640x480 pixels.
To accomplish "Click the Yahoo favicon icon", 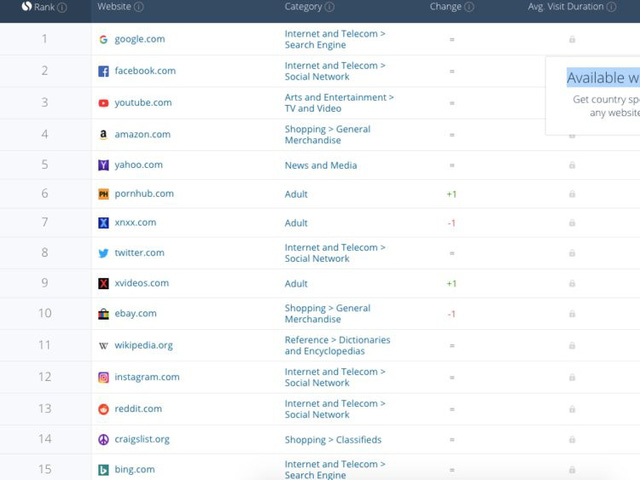I will tap(103, 165).
